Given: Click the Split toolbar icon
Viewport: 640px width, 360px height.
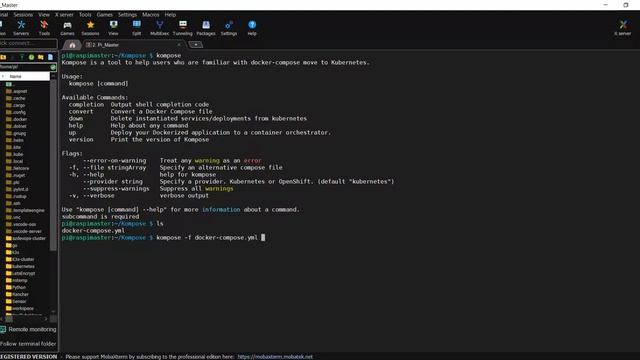Looking at the screenshot, I should point(137,28).
